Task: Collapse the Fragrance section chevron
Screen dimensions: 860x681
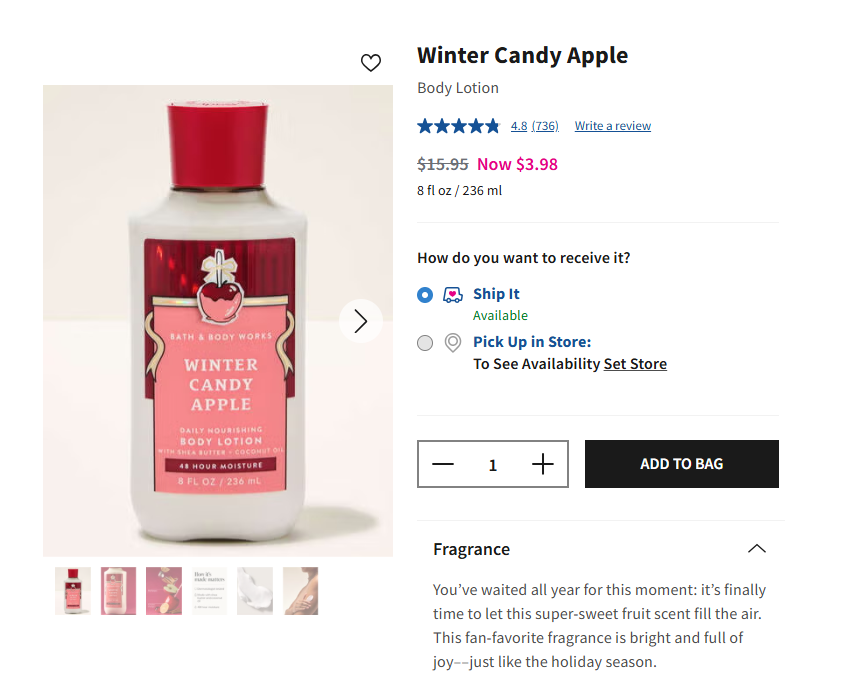Action: coord(757,549)
